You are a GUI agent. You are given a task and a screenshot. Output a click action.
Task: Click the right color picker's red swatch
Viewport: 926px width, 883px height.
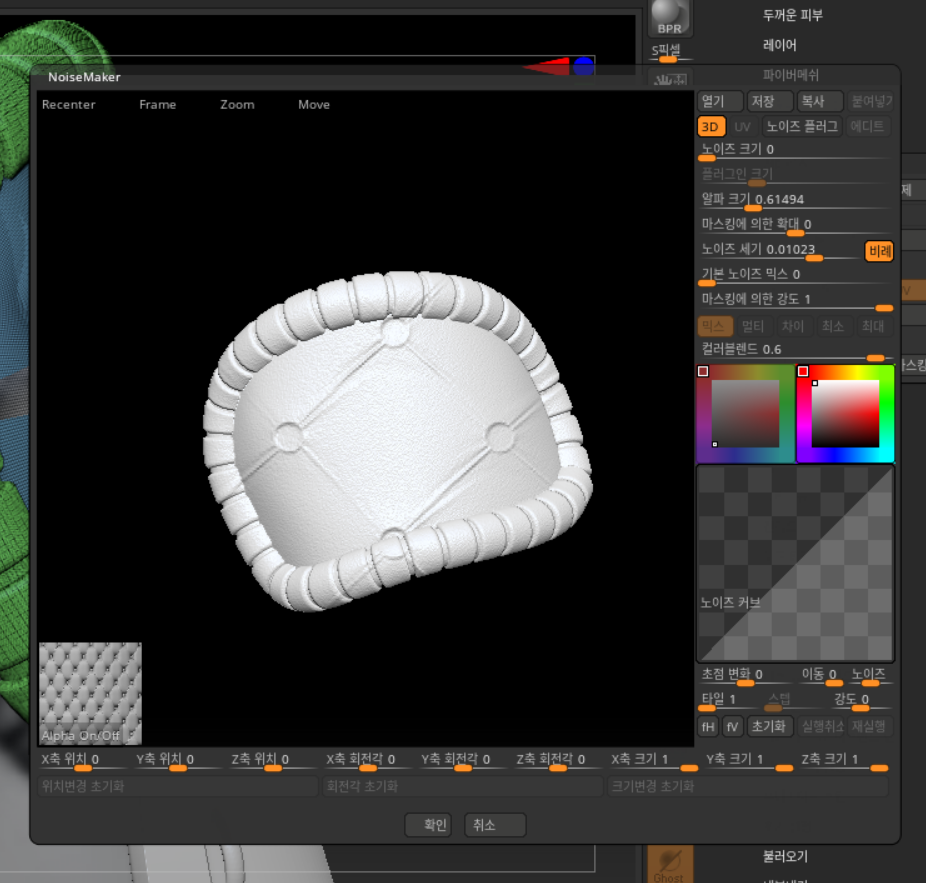click(803, 371)
